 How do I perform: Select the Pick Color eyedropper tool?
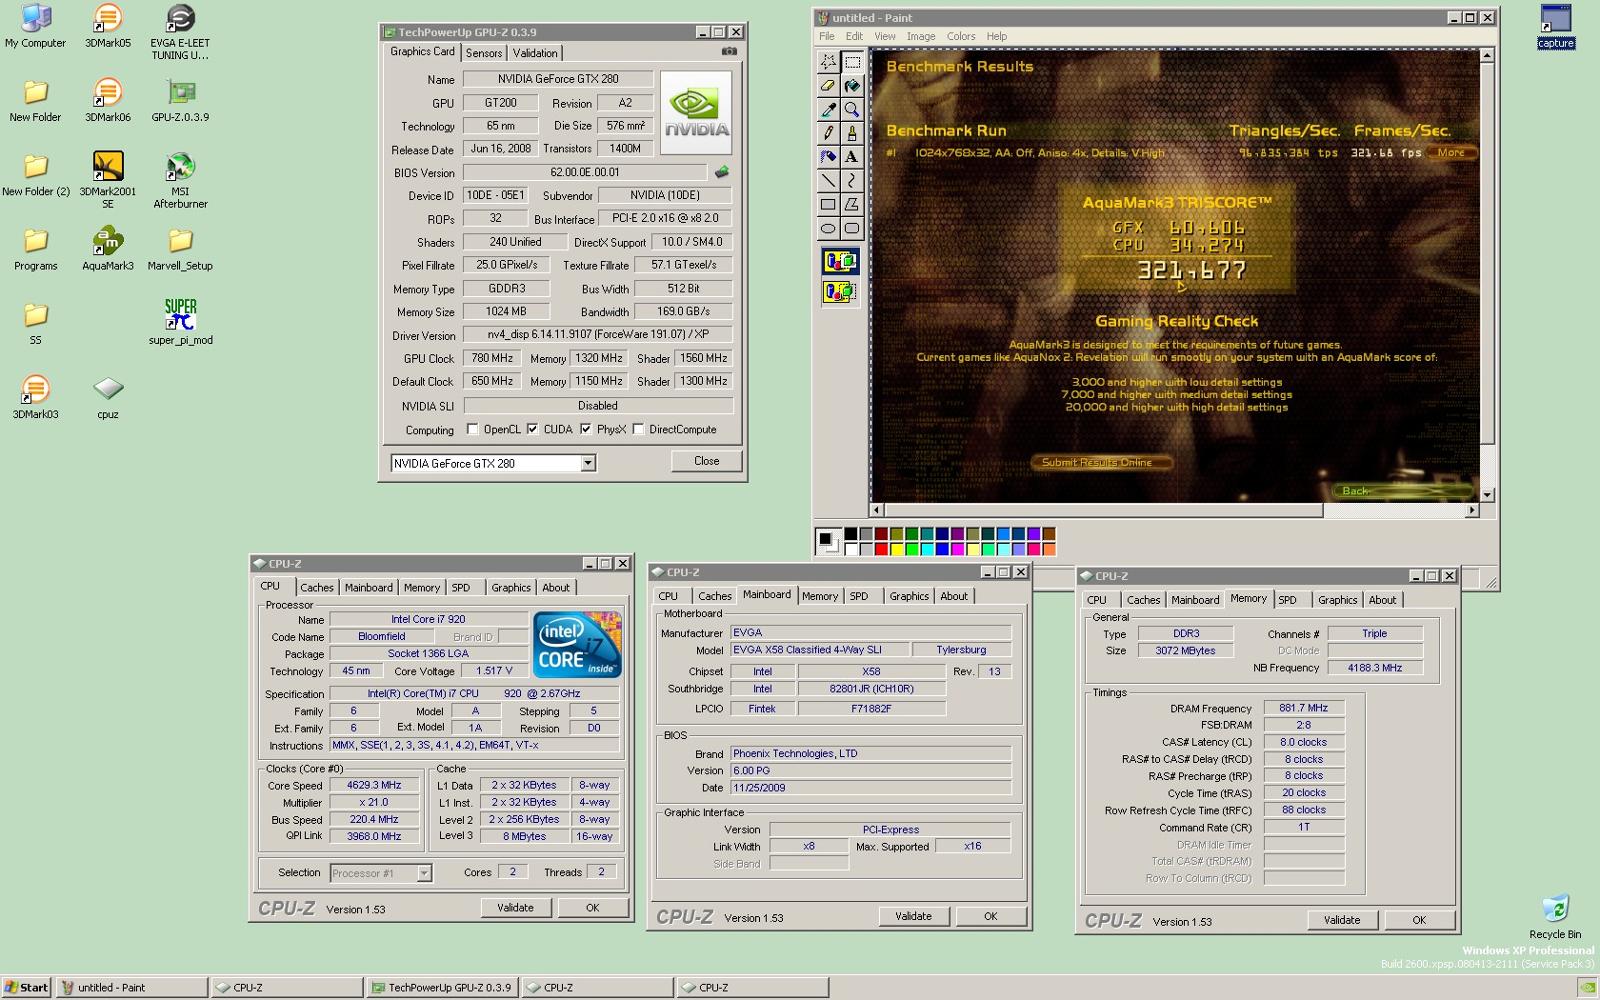828,109
